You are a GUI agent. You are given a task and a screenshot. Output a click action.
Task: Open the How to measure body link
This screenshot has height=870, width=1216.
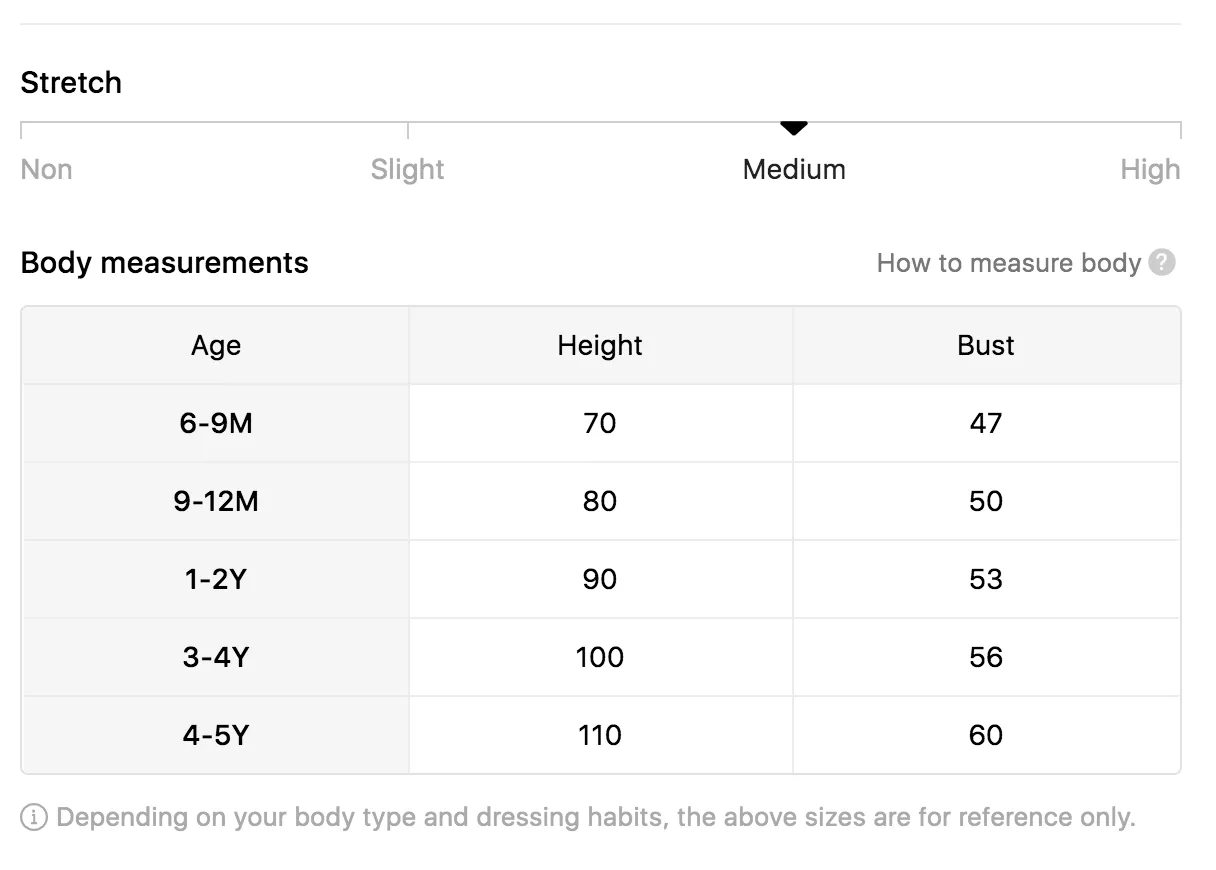point(1008,263)
